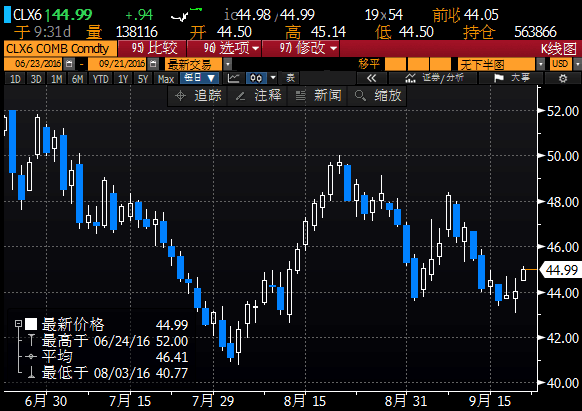Open the chart type dropdown arrow
Image resolution: width=582 pixels, height=411 pixels.
pos(273,78)
